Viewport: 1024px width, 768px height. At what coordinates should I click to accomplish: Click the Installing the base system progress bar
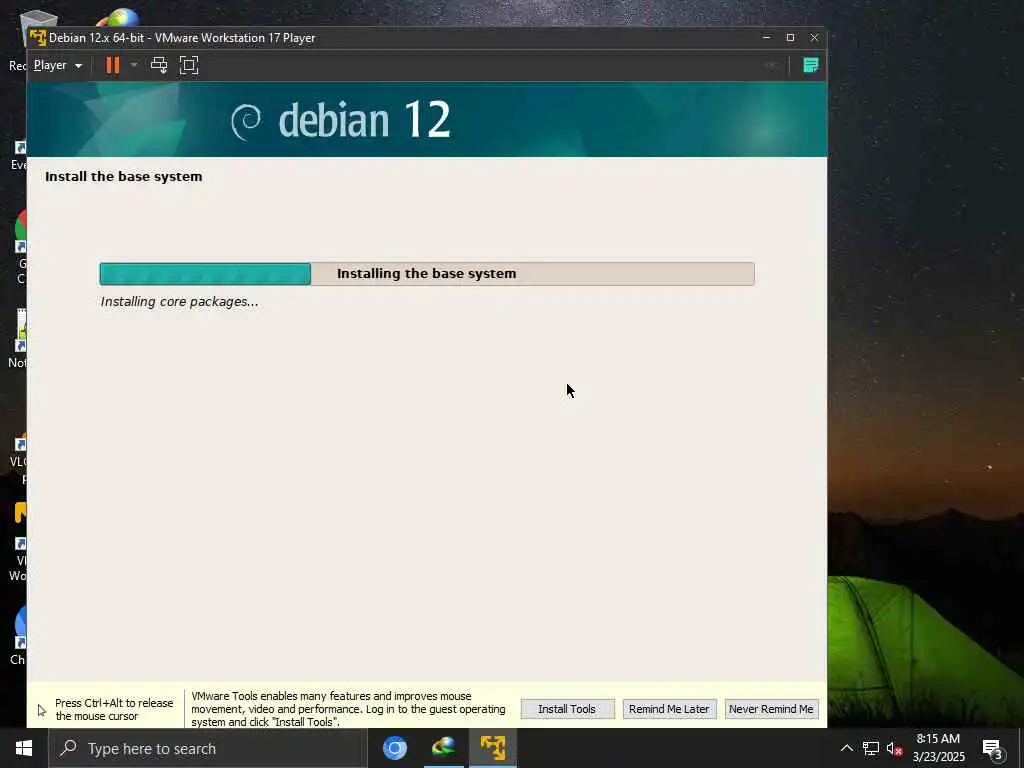[427, 274]
